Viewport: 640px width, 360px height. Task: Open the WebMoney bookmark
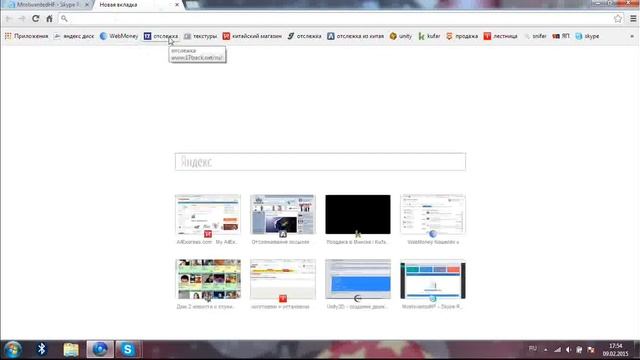[x=119, y=36]
